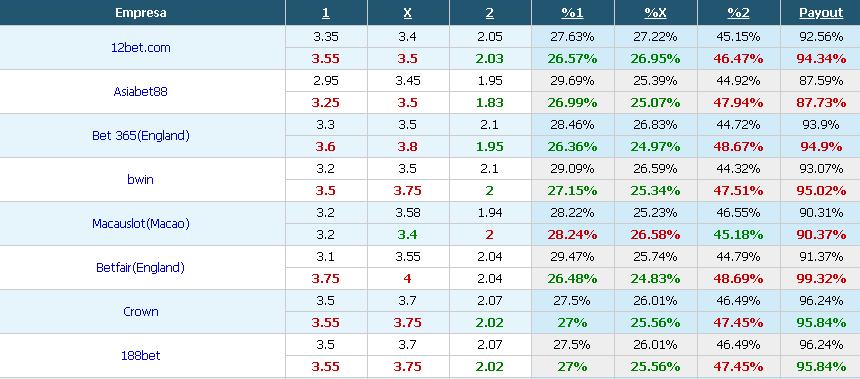Viewport: 860px width, 379px height.
Task: Open the Macauslot(Macao) link
Action: pos(140,223)
